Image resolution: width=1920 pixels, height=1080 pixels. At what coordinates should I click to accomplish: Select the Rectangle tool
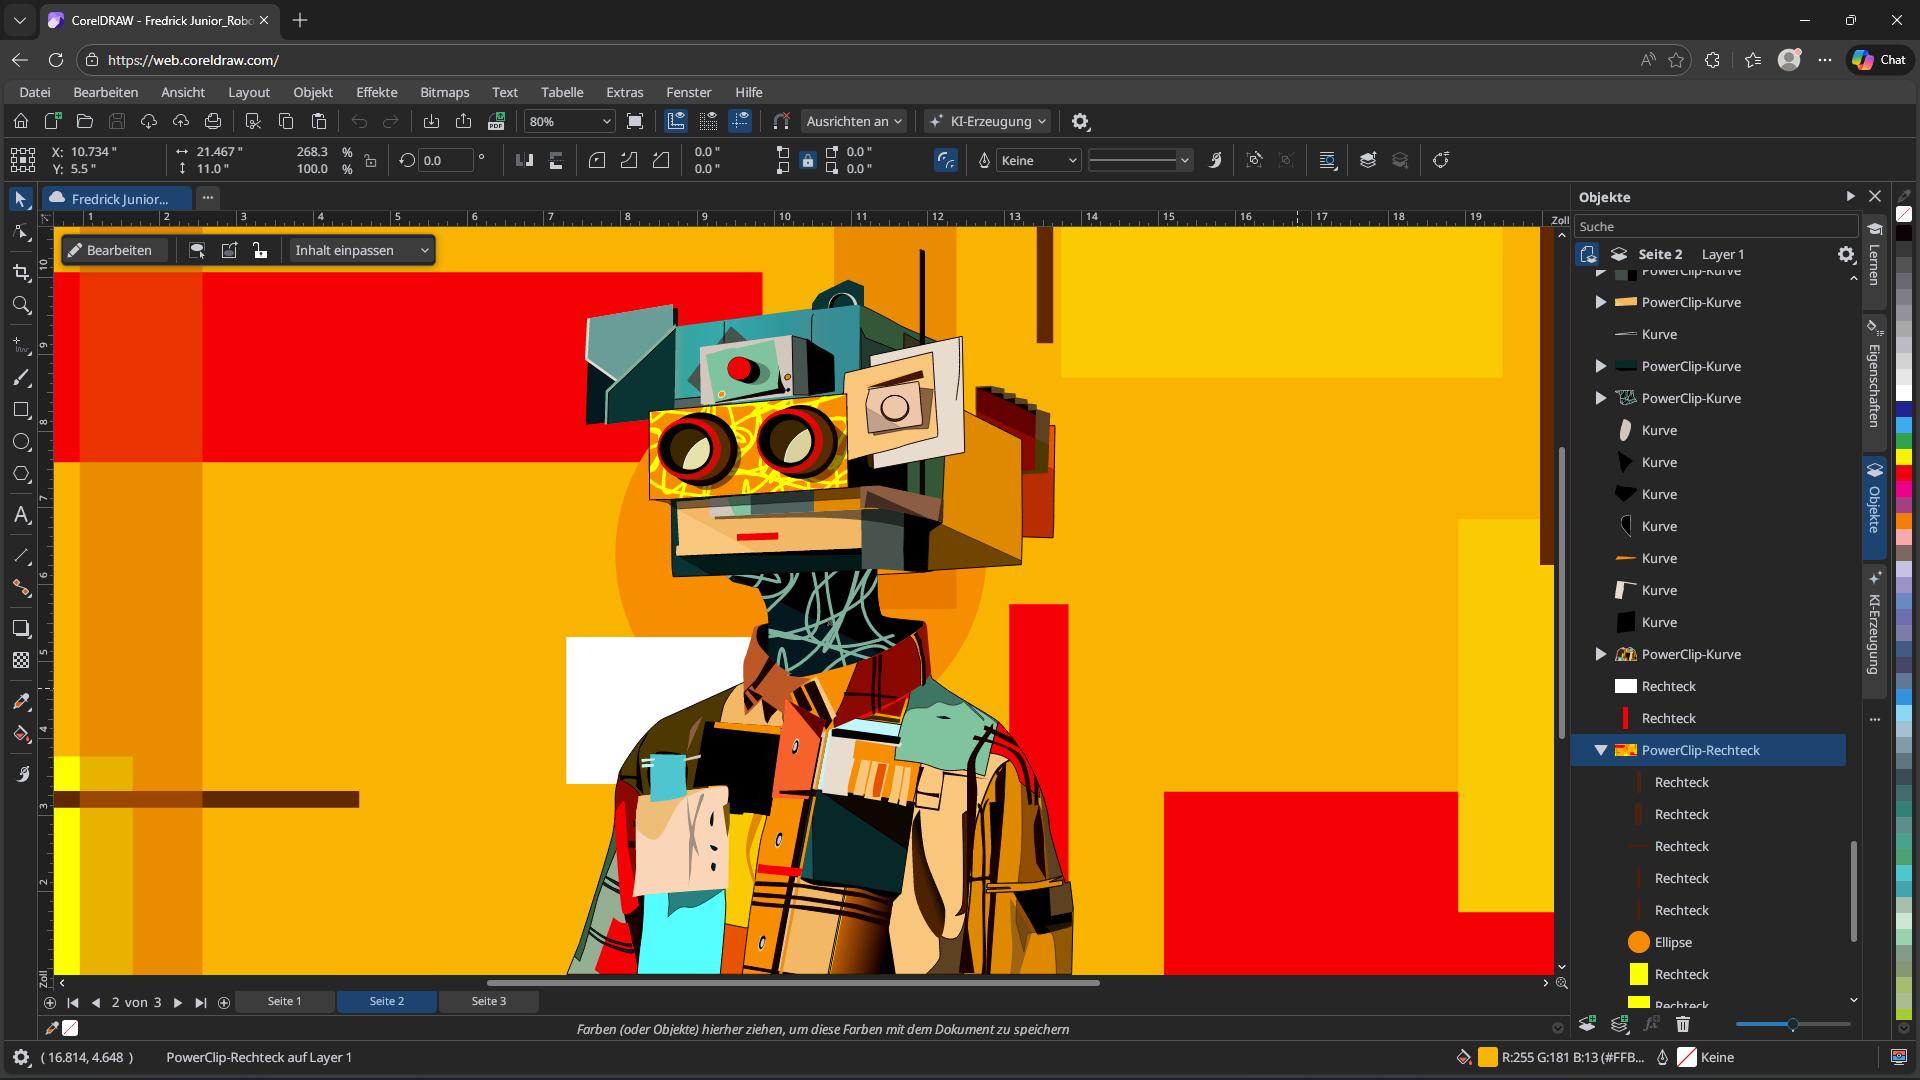[x=22, y=410]
